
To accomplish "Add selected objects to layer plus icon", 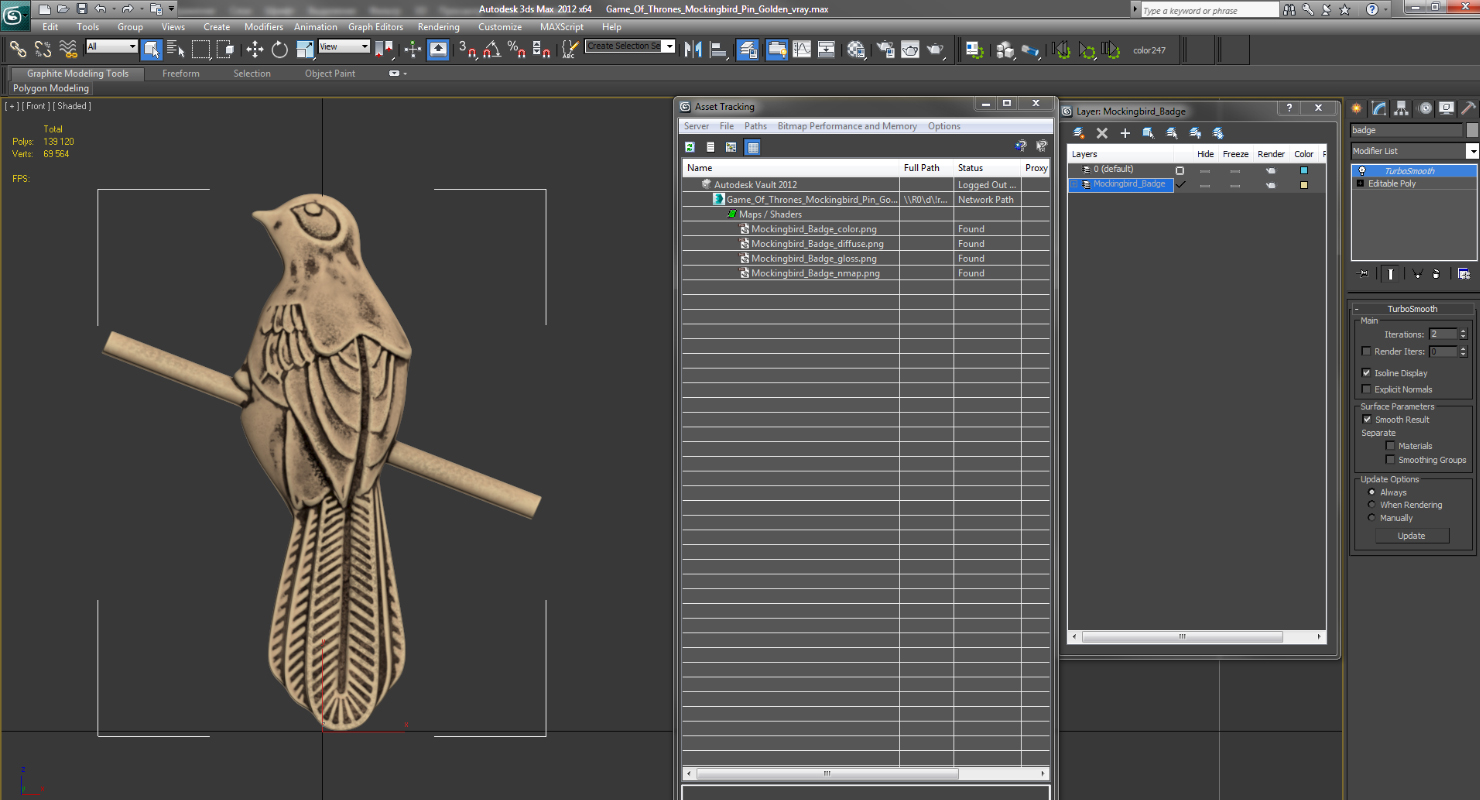I will (1125, 133).
